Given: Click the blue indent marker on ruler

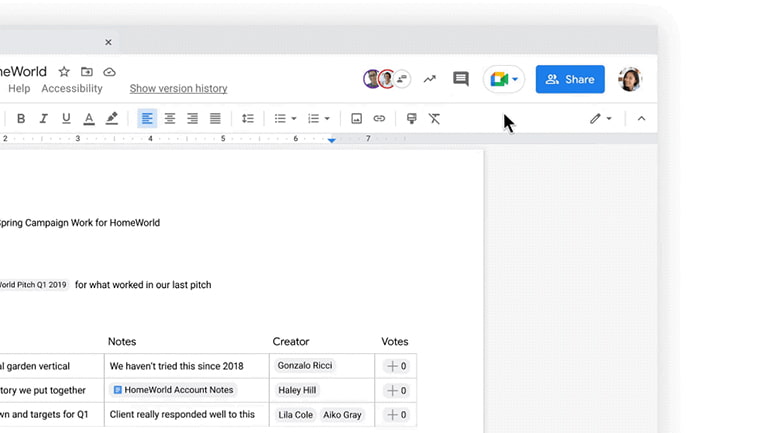Looking at the screenshot, I should click(332, 140).
